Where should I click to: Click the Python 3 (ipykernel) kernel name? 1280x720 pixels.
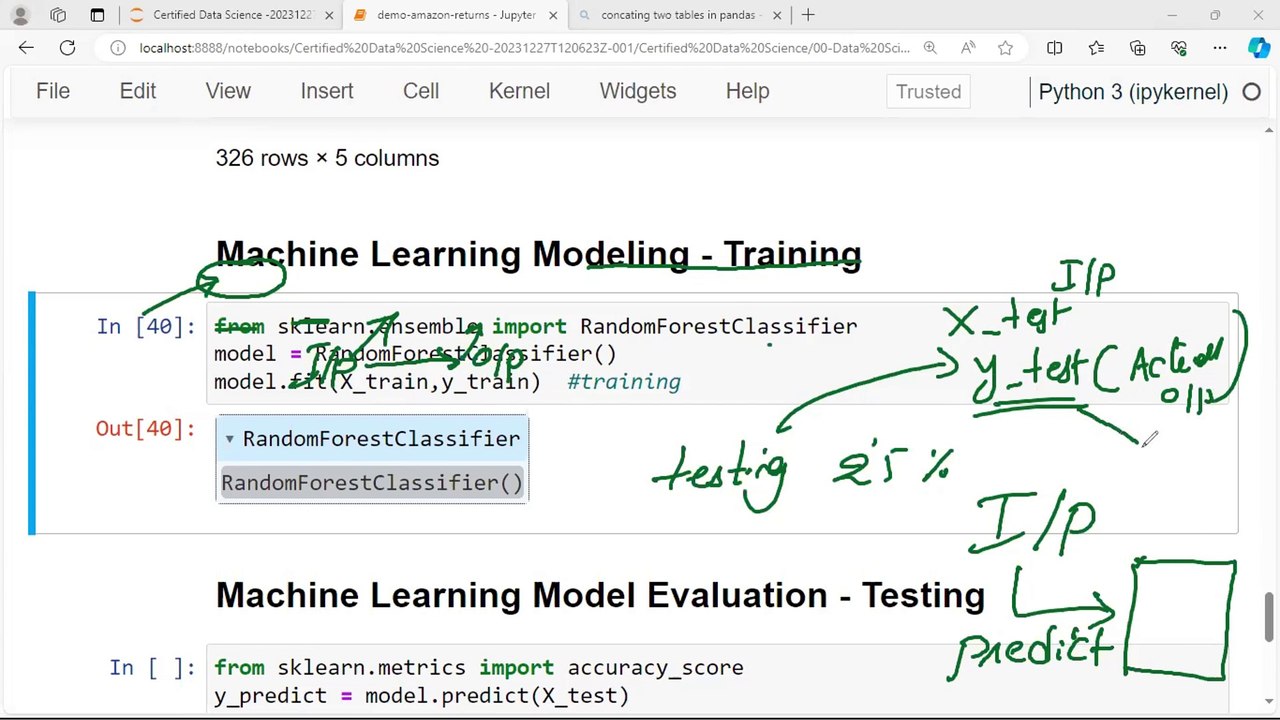click(x=1133, y=92)
